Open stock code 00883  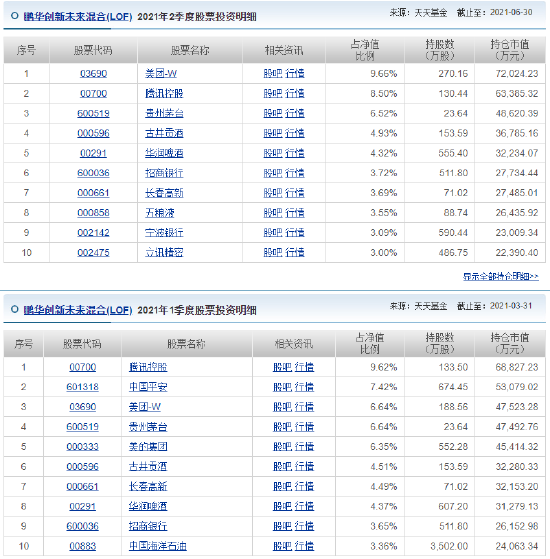83,546
